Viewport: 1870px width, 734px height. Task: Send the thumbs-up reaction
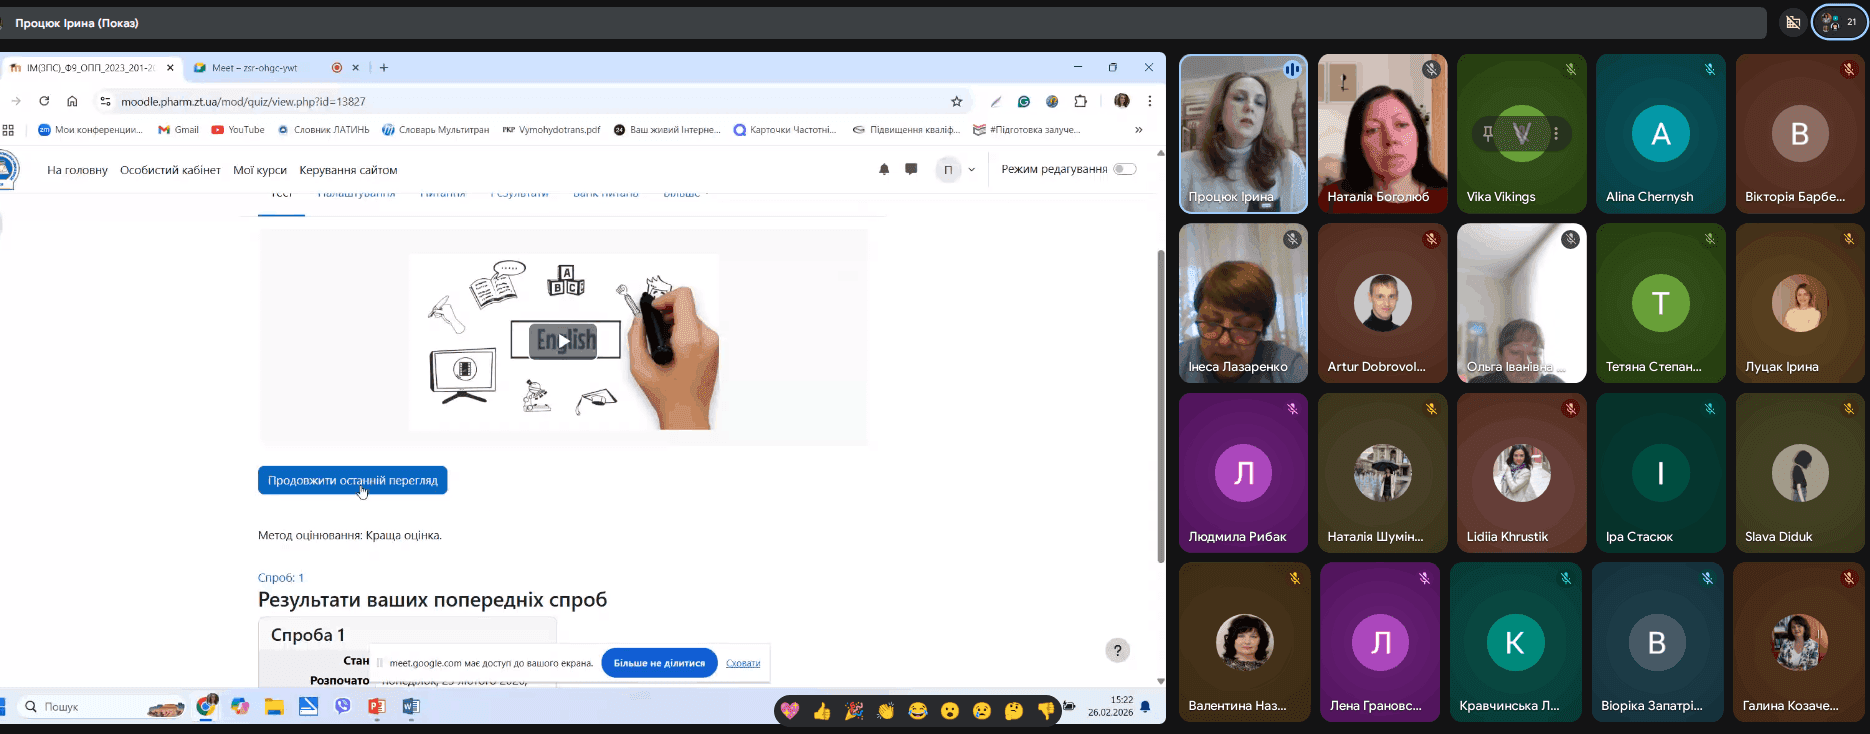click(x=822, y=711)
